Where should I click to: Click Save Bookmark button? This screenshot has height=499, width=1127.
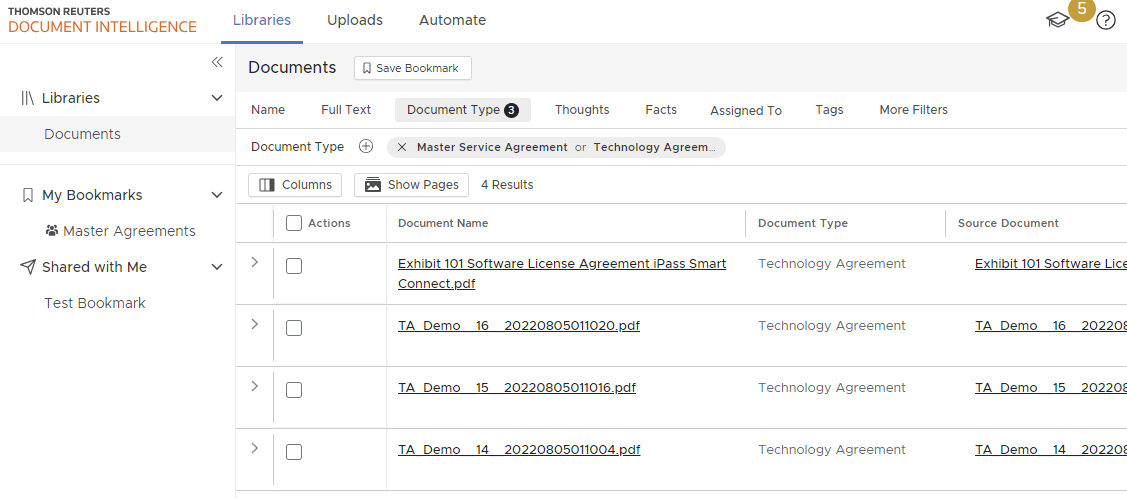click(412, 68)
